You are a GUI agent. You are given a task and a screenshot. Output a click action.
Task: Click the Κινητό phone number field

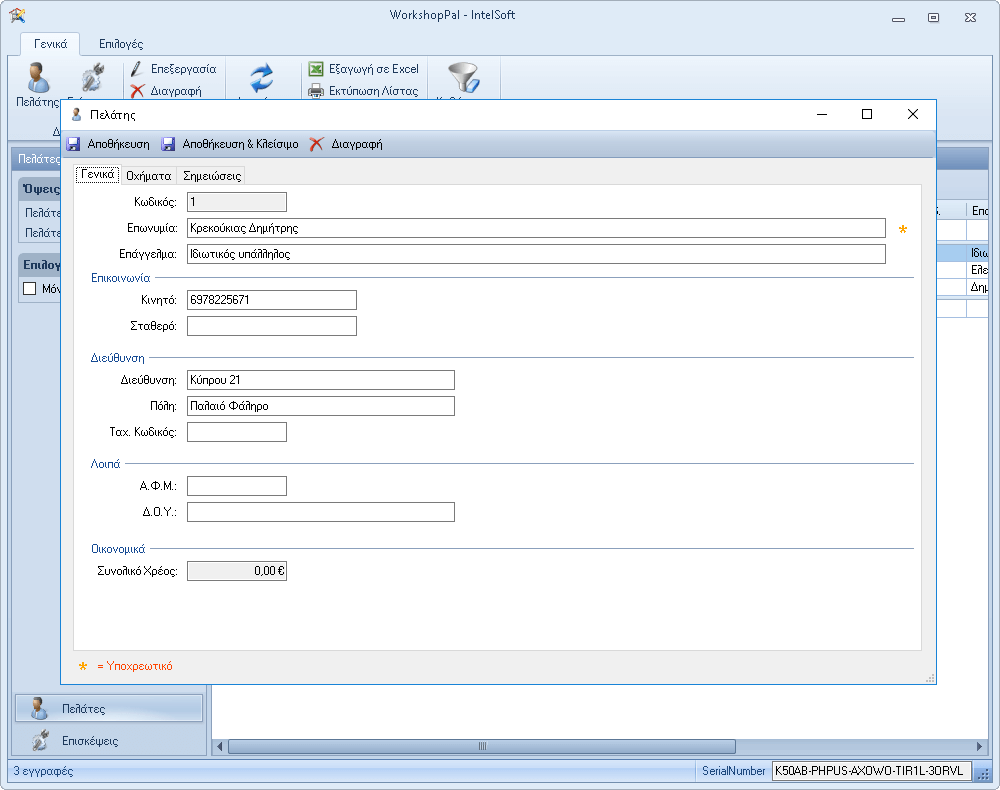pyautogui.click(x=271, y=300)
